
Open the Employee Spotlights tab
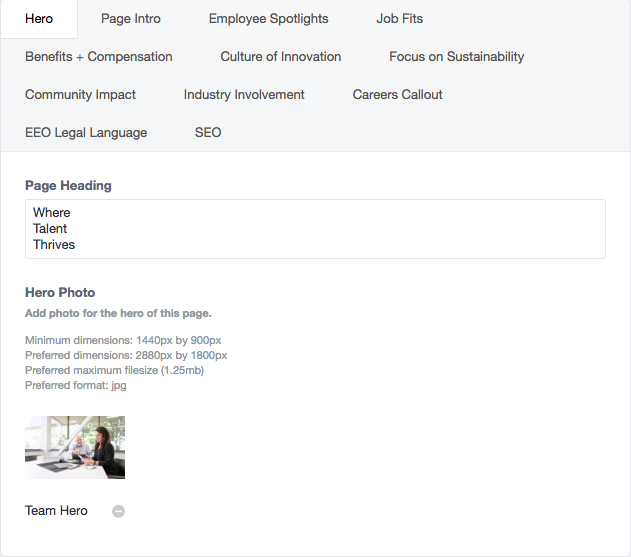[268, 19]
